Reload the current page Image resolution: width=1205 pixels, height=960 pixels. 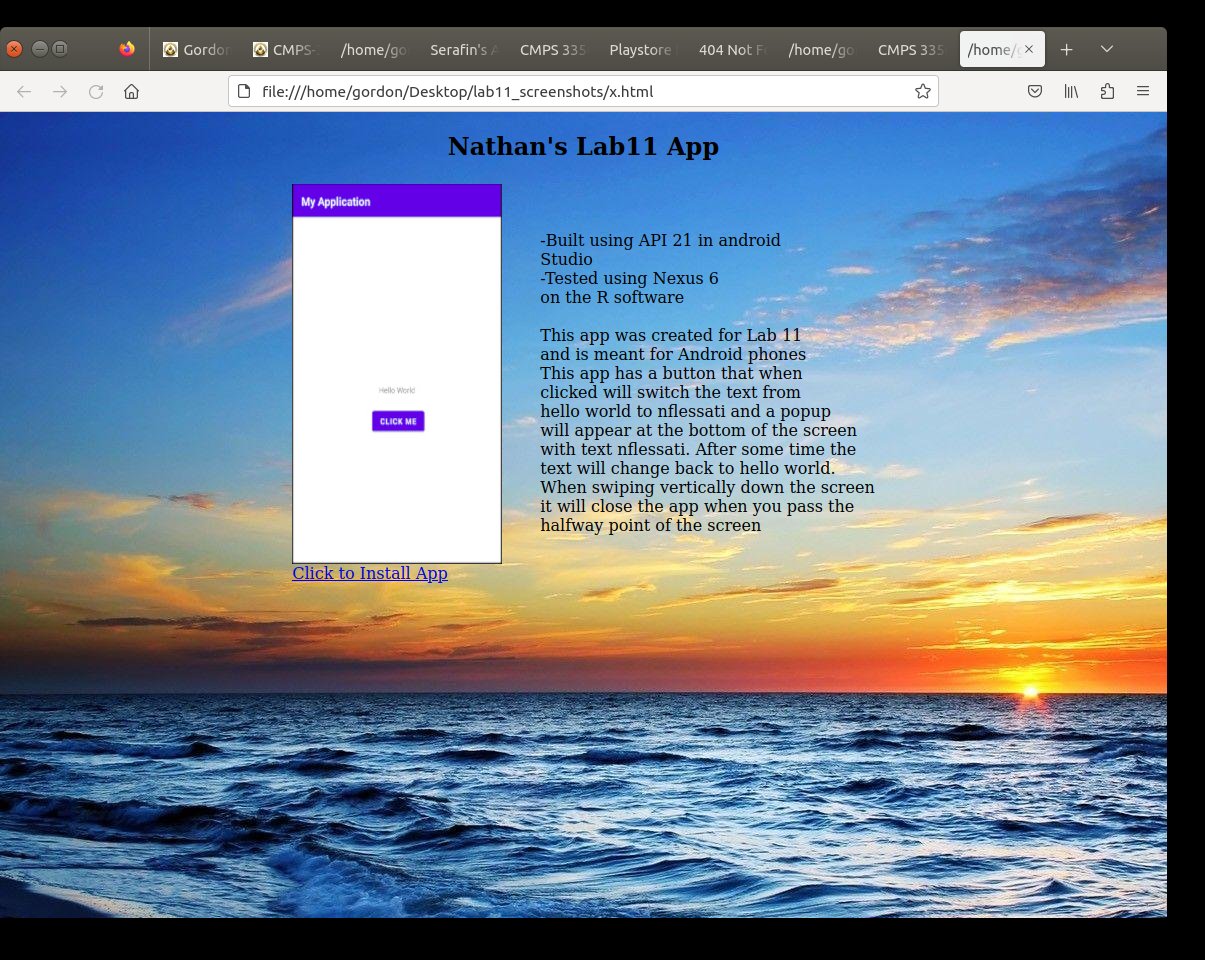pyautogui.click(x=96, y=92)
